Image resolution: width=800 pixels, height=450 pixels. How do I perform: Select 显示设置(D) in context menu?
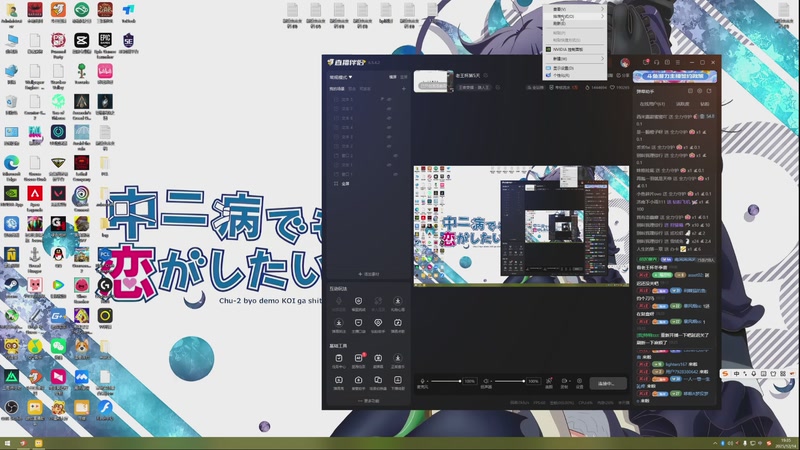(x=574, y=68)
